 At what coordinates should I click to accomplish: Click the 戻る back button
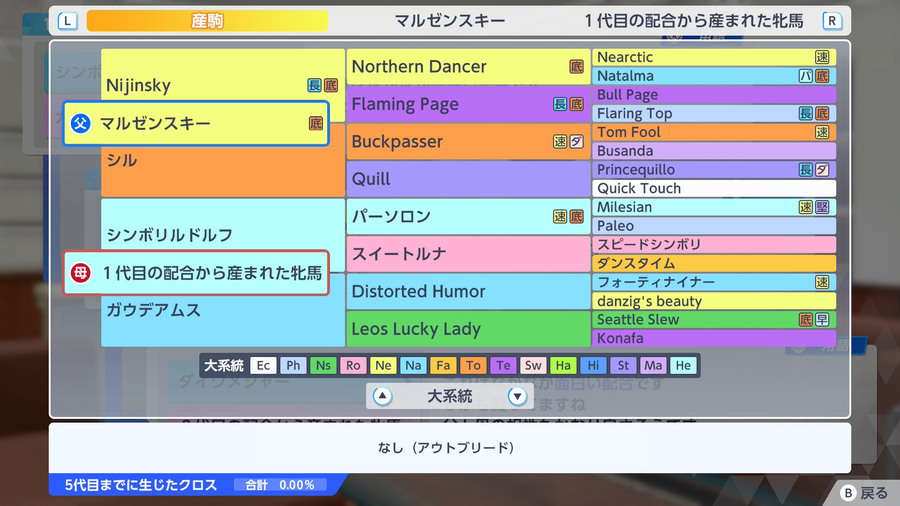point(864,492)
